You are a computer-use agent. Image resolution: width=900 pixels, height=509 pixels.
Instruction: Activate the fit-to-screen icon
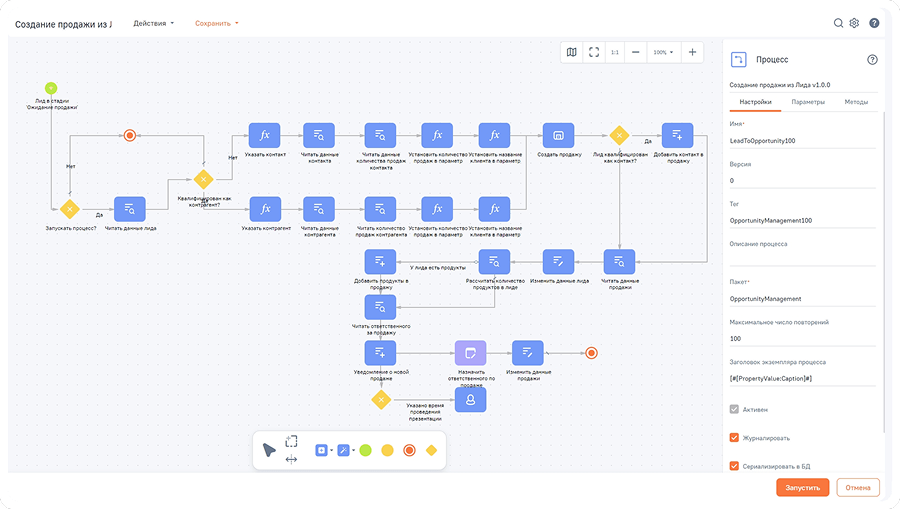coord(594,52)
